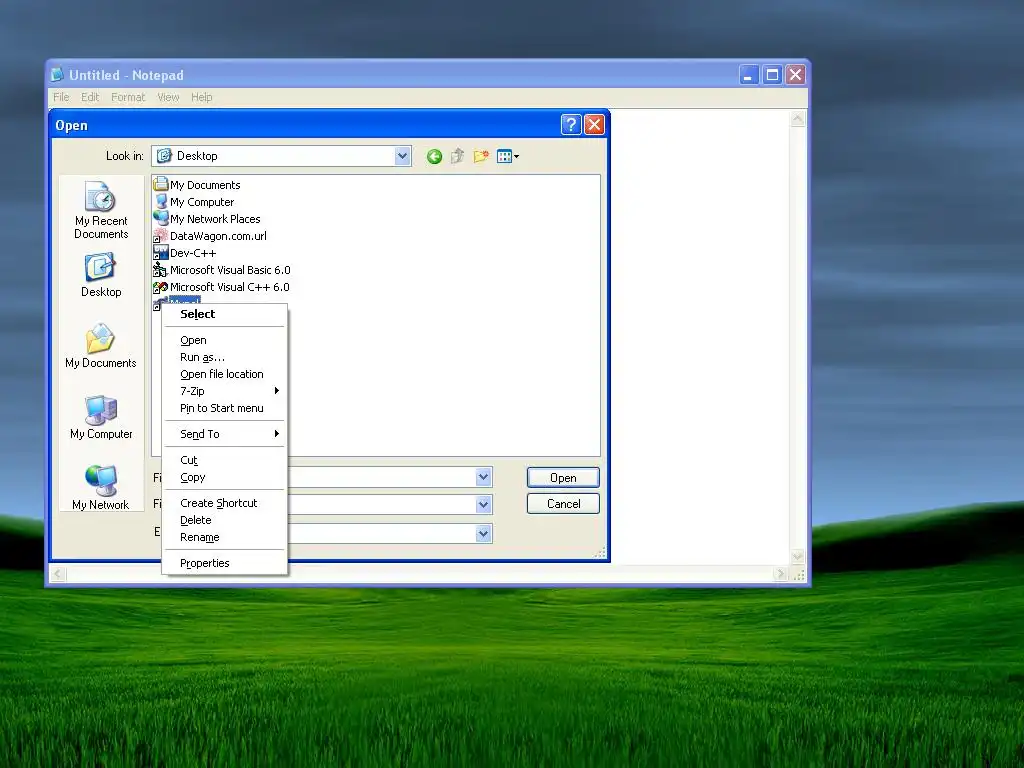
Task: Click the Desktop text in Look in box
Action: click(197, 156)
